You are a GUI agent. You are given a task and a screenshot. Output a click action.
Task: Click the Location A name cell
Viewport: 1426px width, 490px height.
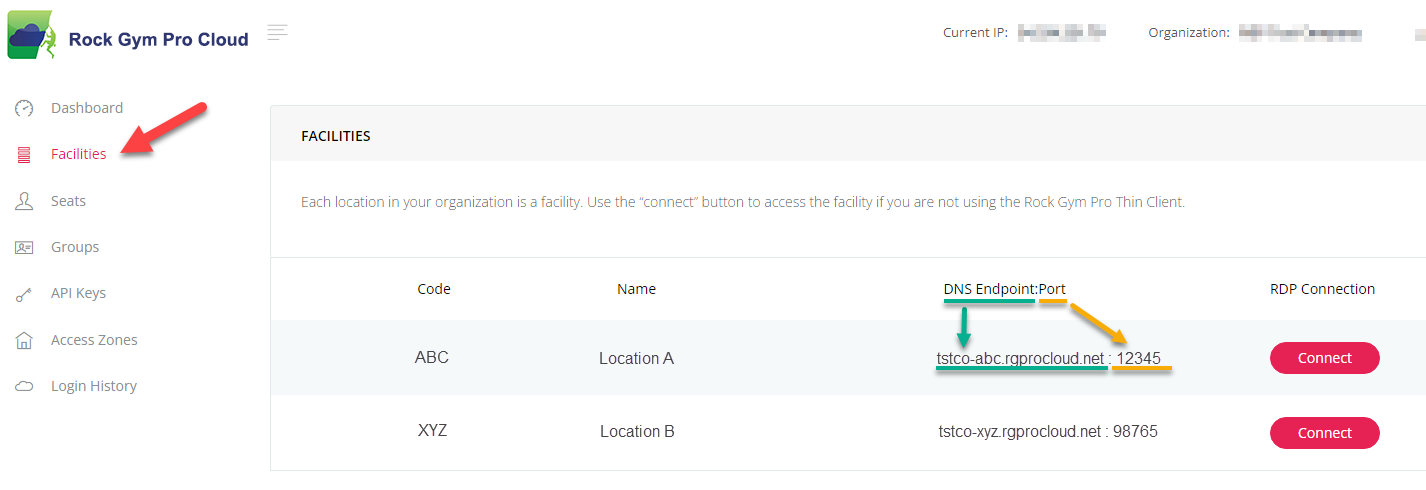[x=636, y=358]
